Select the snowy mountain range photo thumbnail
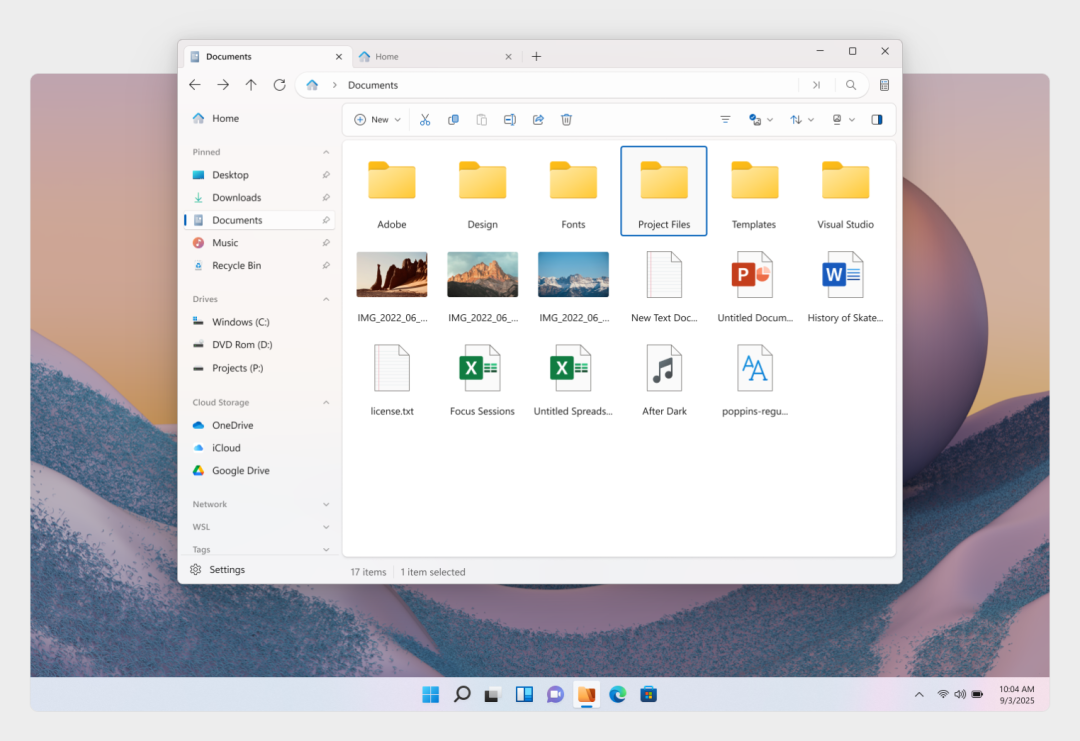Viewport: 1080px width, 741px height. point(573,274)
